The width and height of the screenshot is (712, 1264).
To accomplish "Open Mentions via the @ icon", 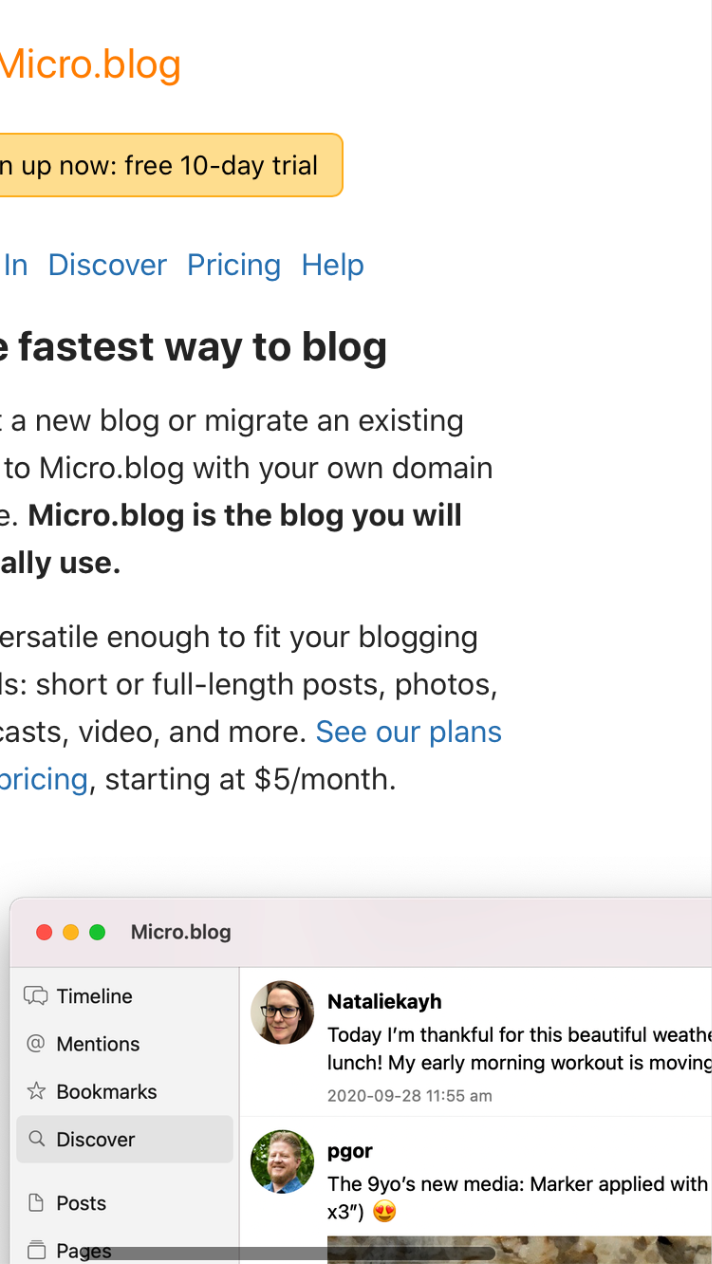I will tap(36, 1044).
